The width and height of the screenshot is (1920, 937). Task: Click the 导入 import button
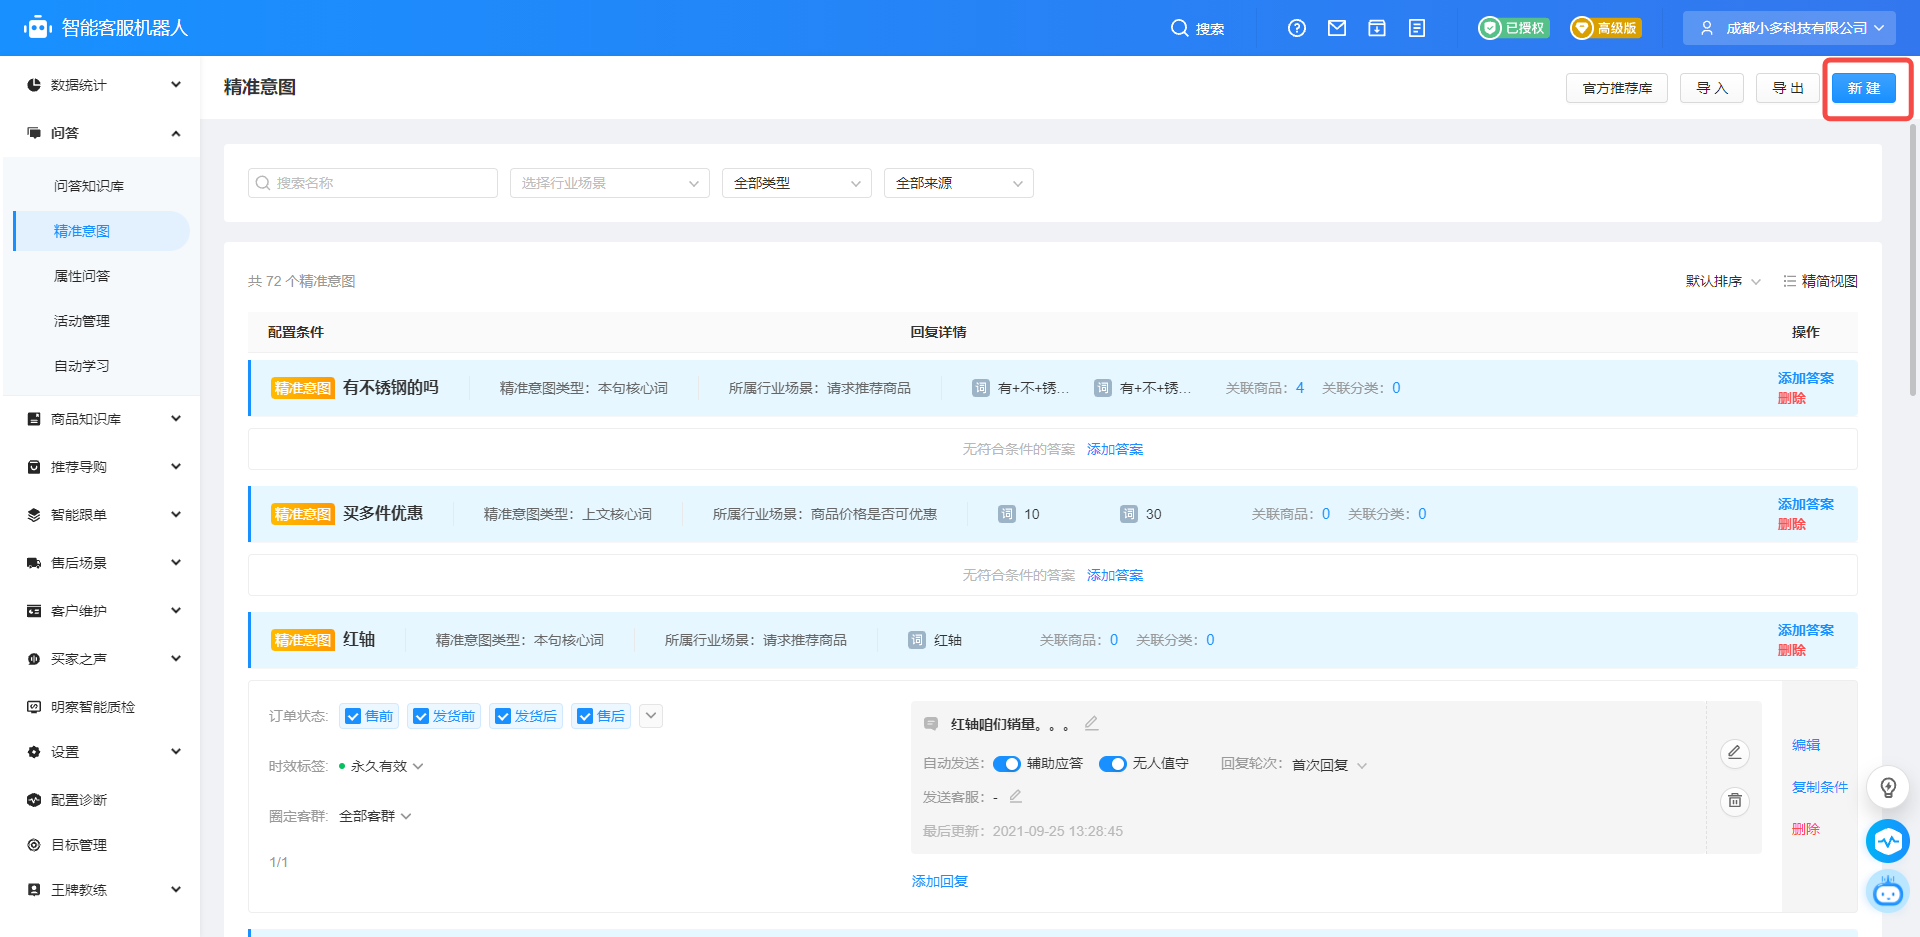1712,88
